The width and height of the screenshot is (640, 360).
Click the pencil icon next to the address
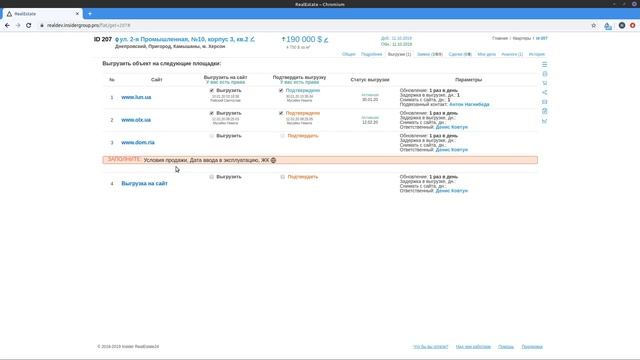click(x=252, y=39)
